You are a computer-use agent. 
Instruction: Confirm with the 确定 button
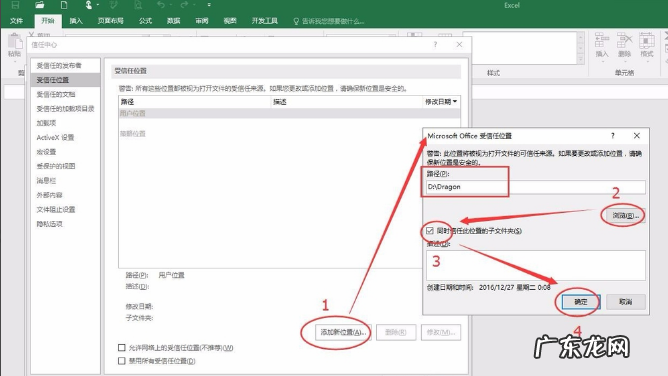581,302
